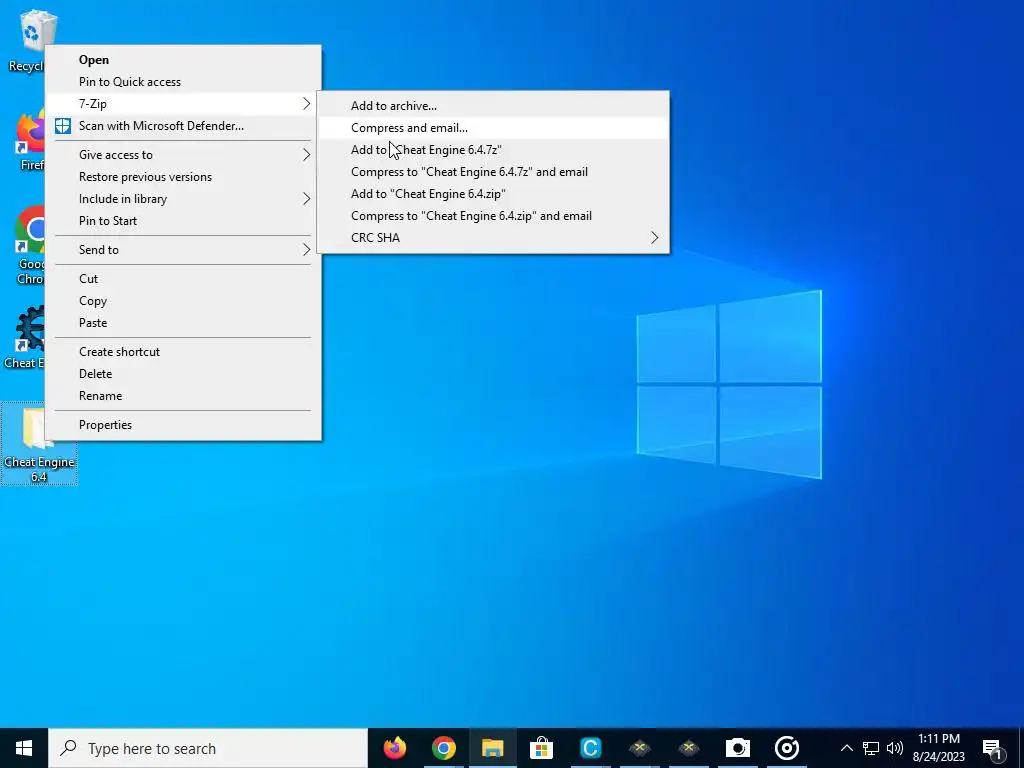
Task: Open File Explorer from the taskbar
Action: pos(492,748)
